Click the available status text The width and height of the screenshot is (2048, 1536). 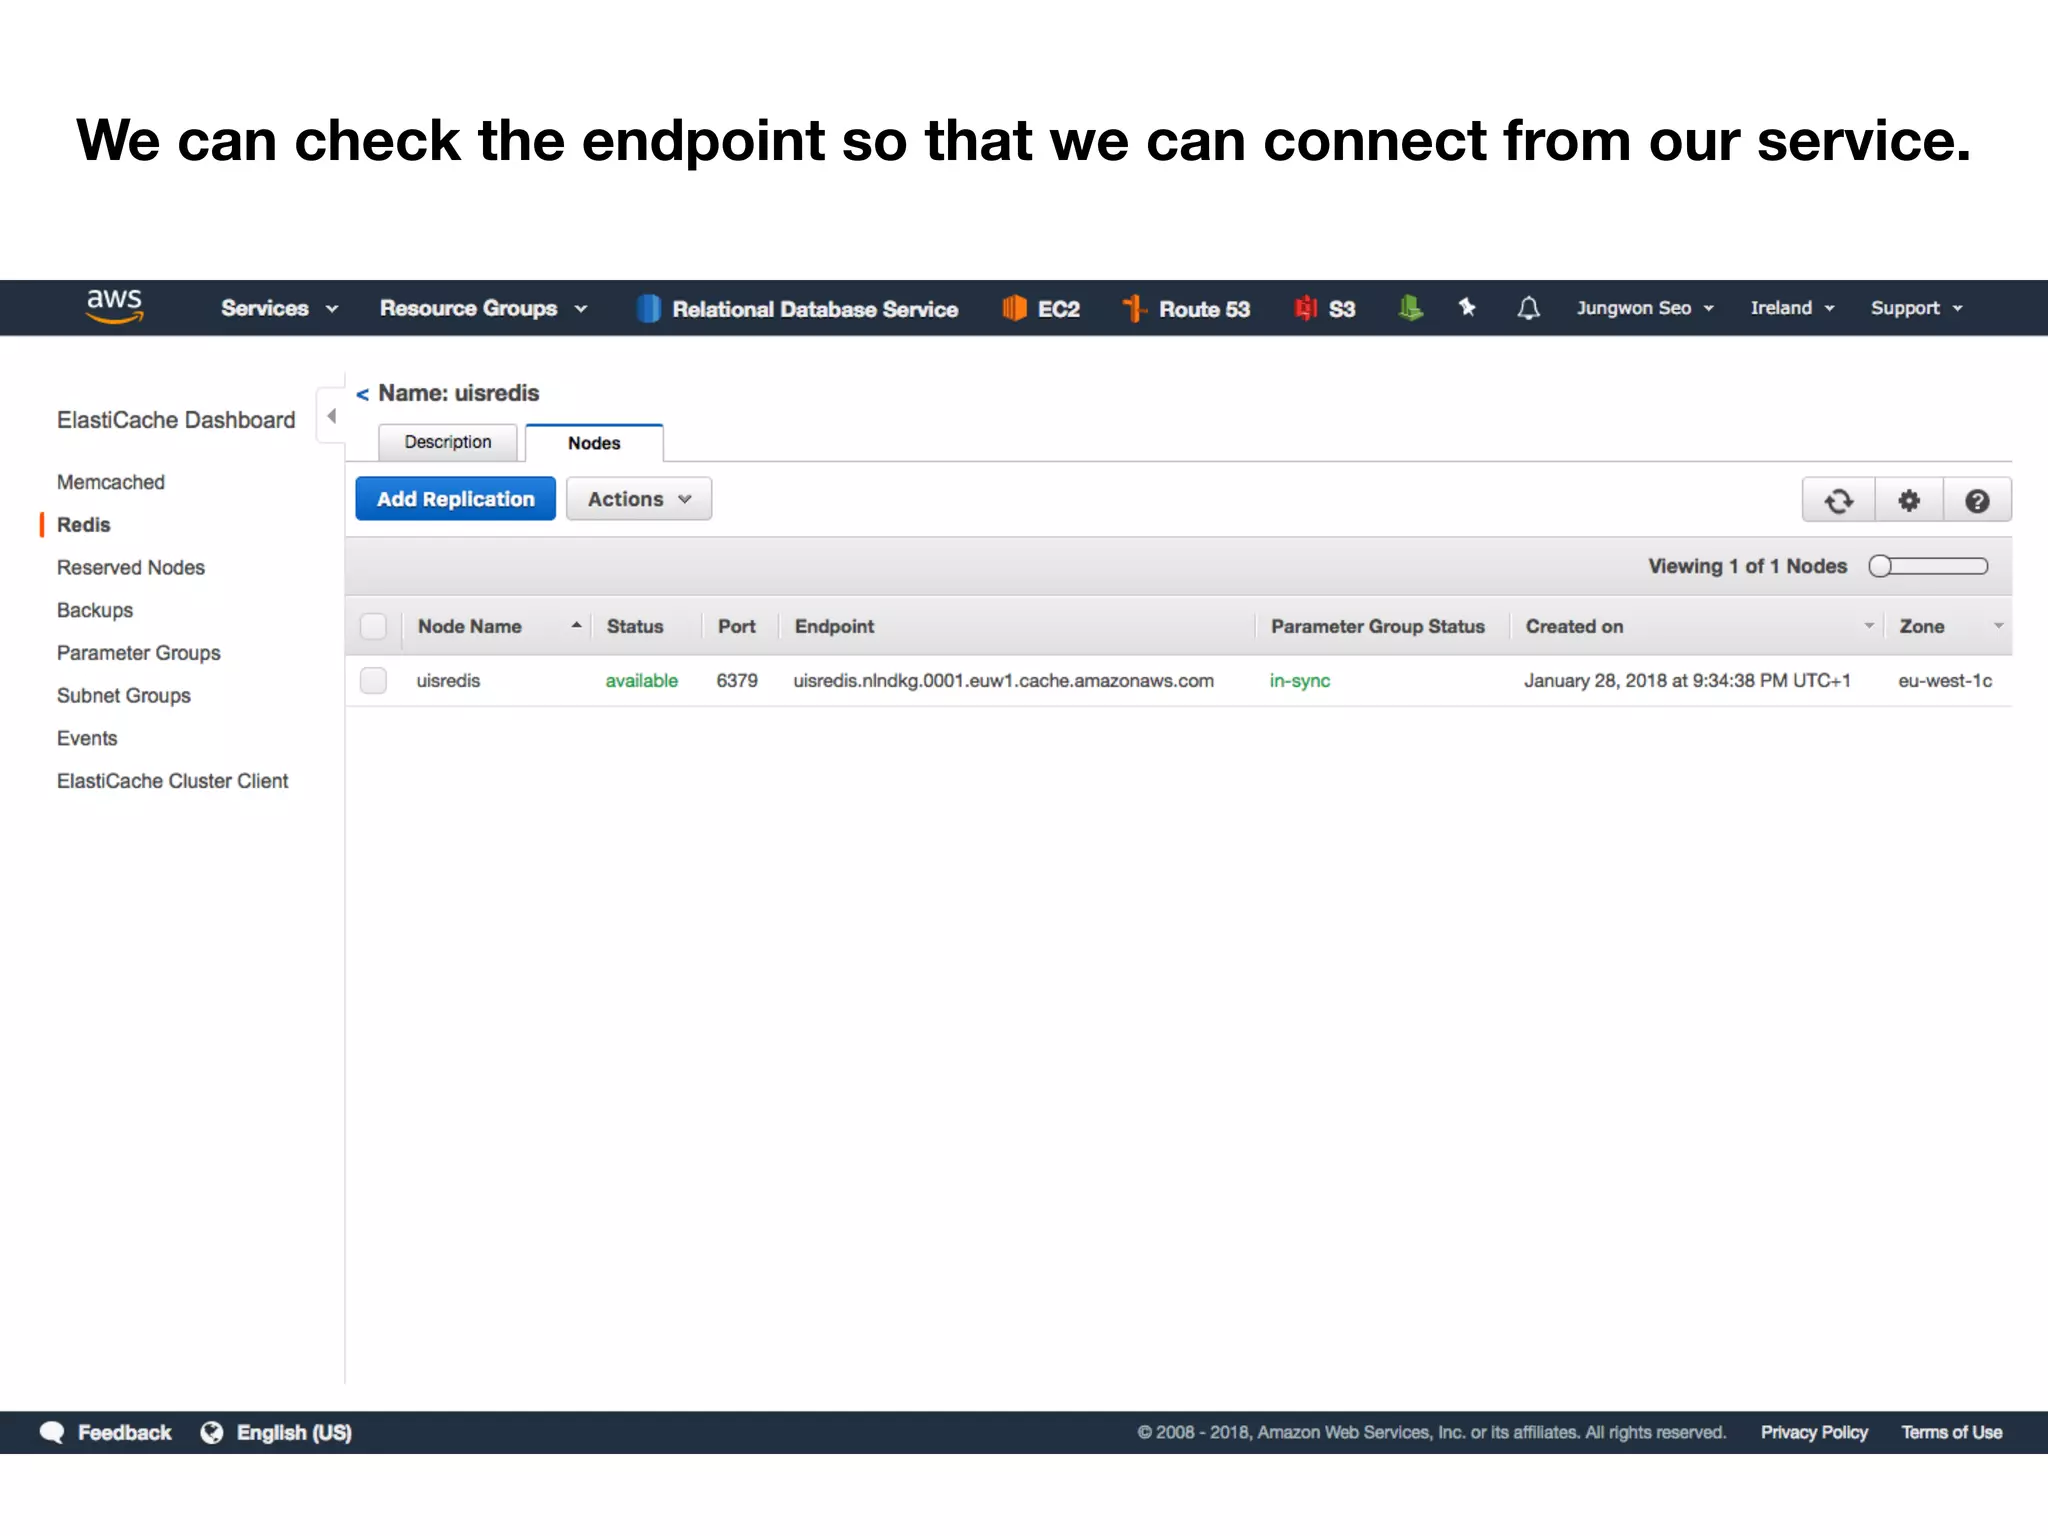tap(641, 680)
